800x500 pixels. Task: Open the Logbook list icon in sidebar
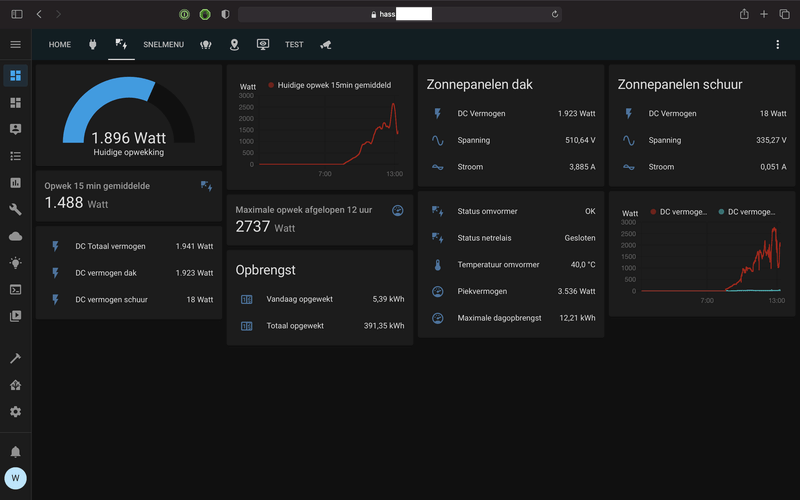[x=15, y=156]
